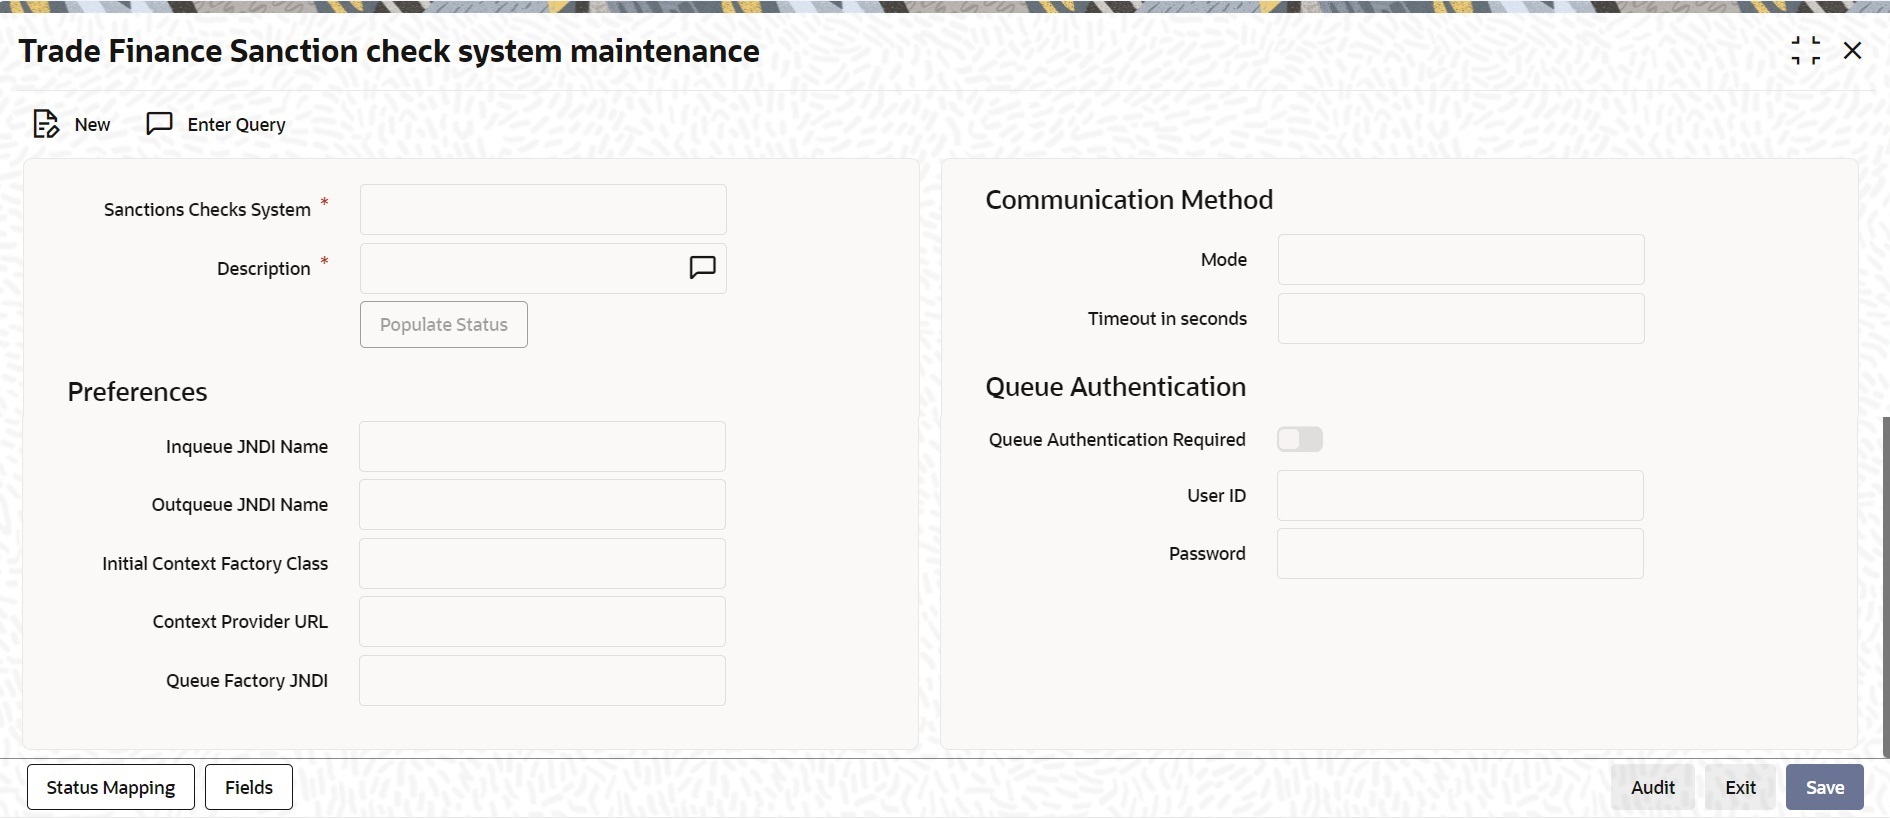Click the Exit button
Viewport: 1890px width, 818px height.
(x=1741, y=787)
